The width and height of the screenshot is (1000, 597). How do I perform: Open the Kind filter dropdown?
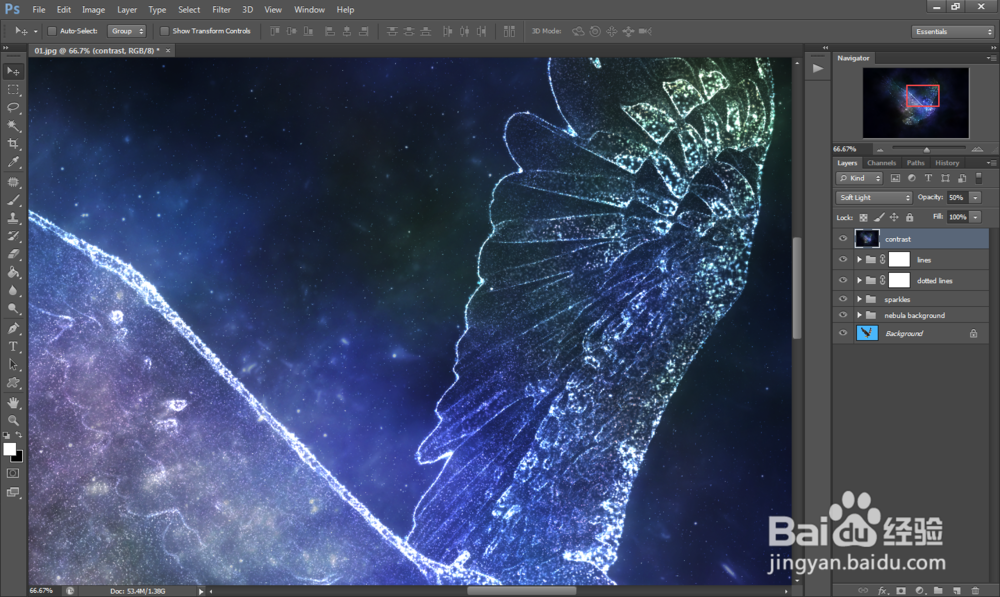tap(860, 179)
